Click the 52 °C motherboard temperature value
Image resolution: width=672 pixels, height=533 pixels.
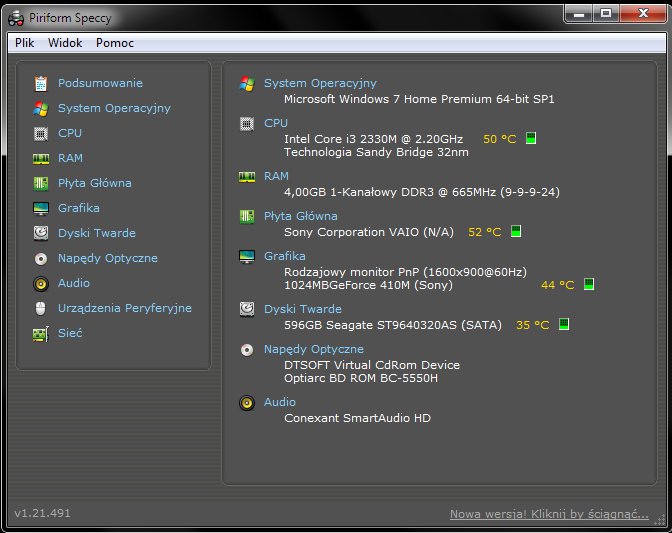coord(484,232)
